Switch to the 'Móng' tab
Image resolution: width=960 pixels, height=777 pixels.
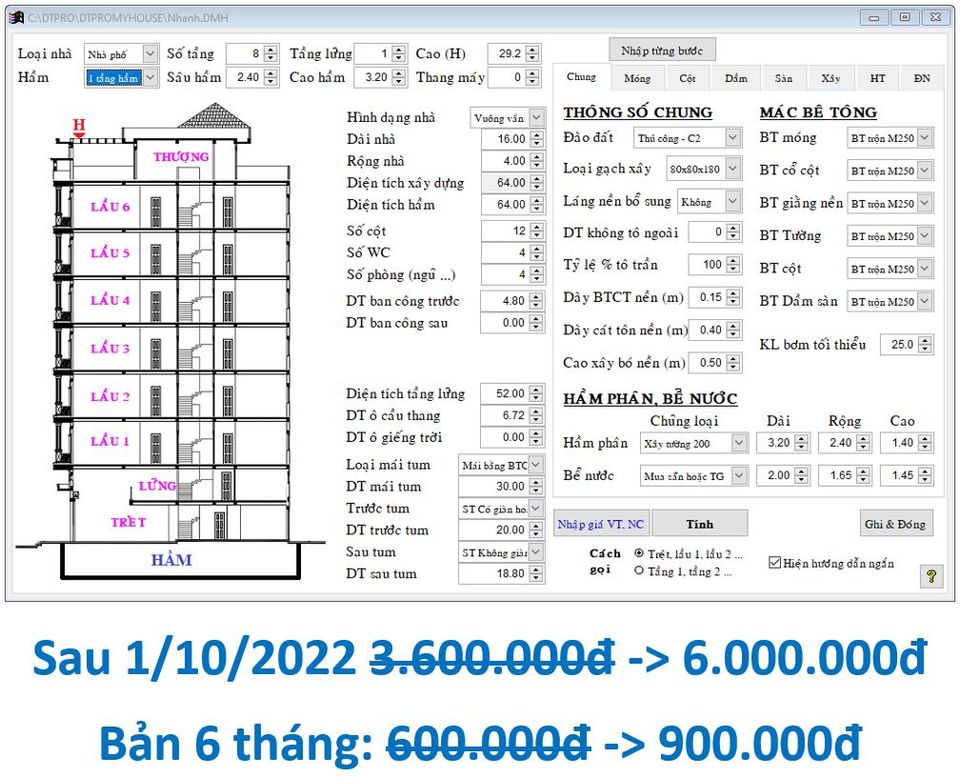pyautogui.click(x=637, y=78)
